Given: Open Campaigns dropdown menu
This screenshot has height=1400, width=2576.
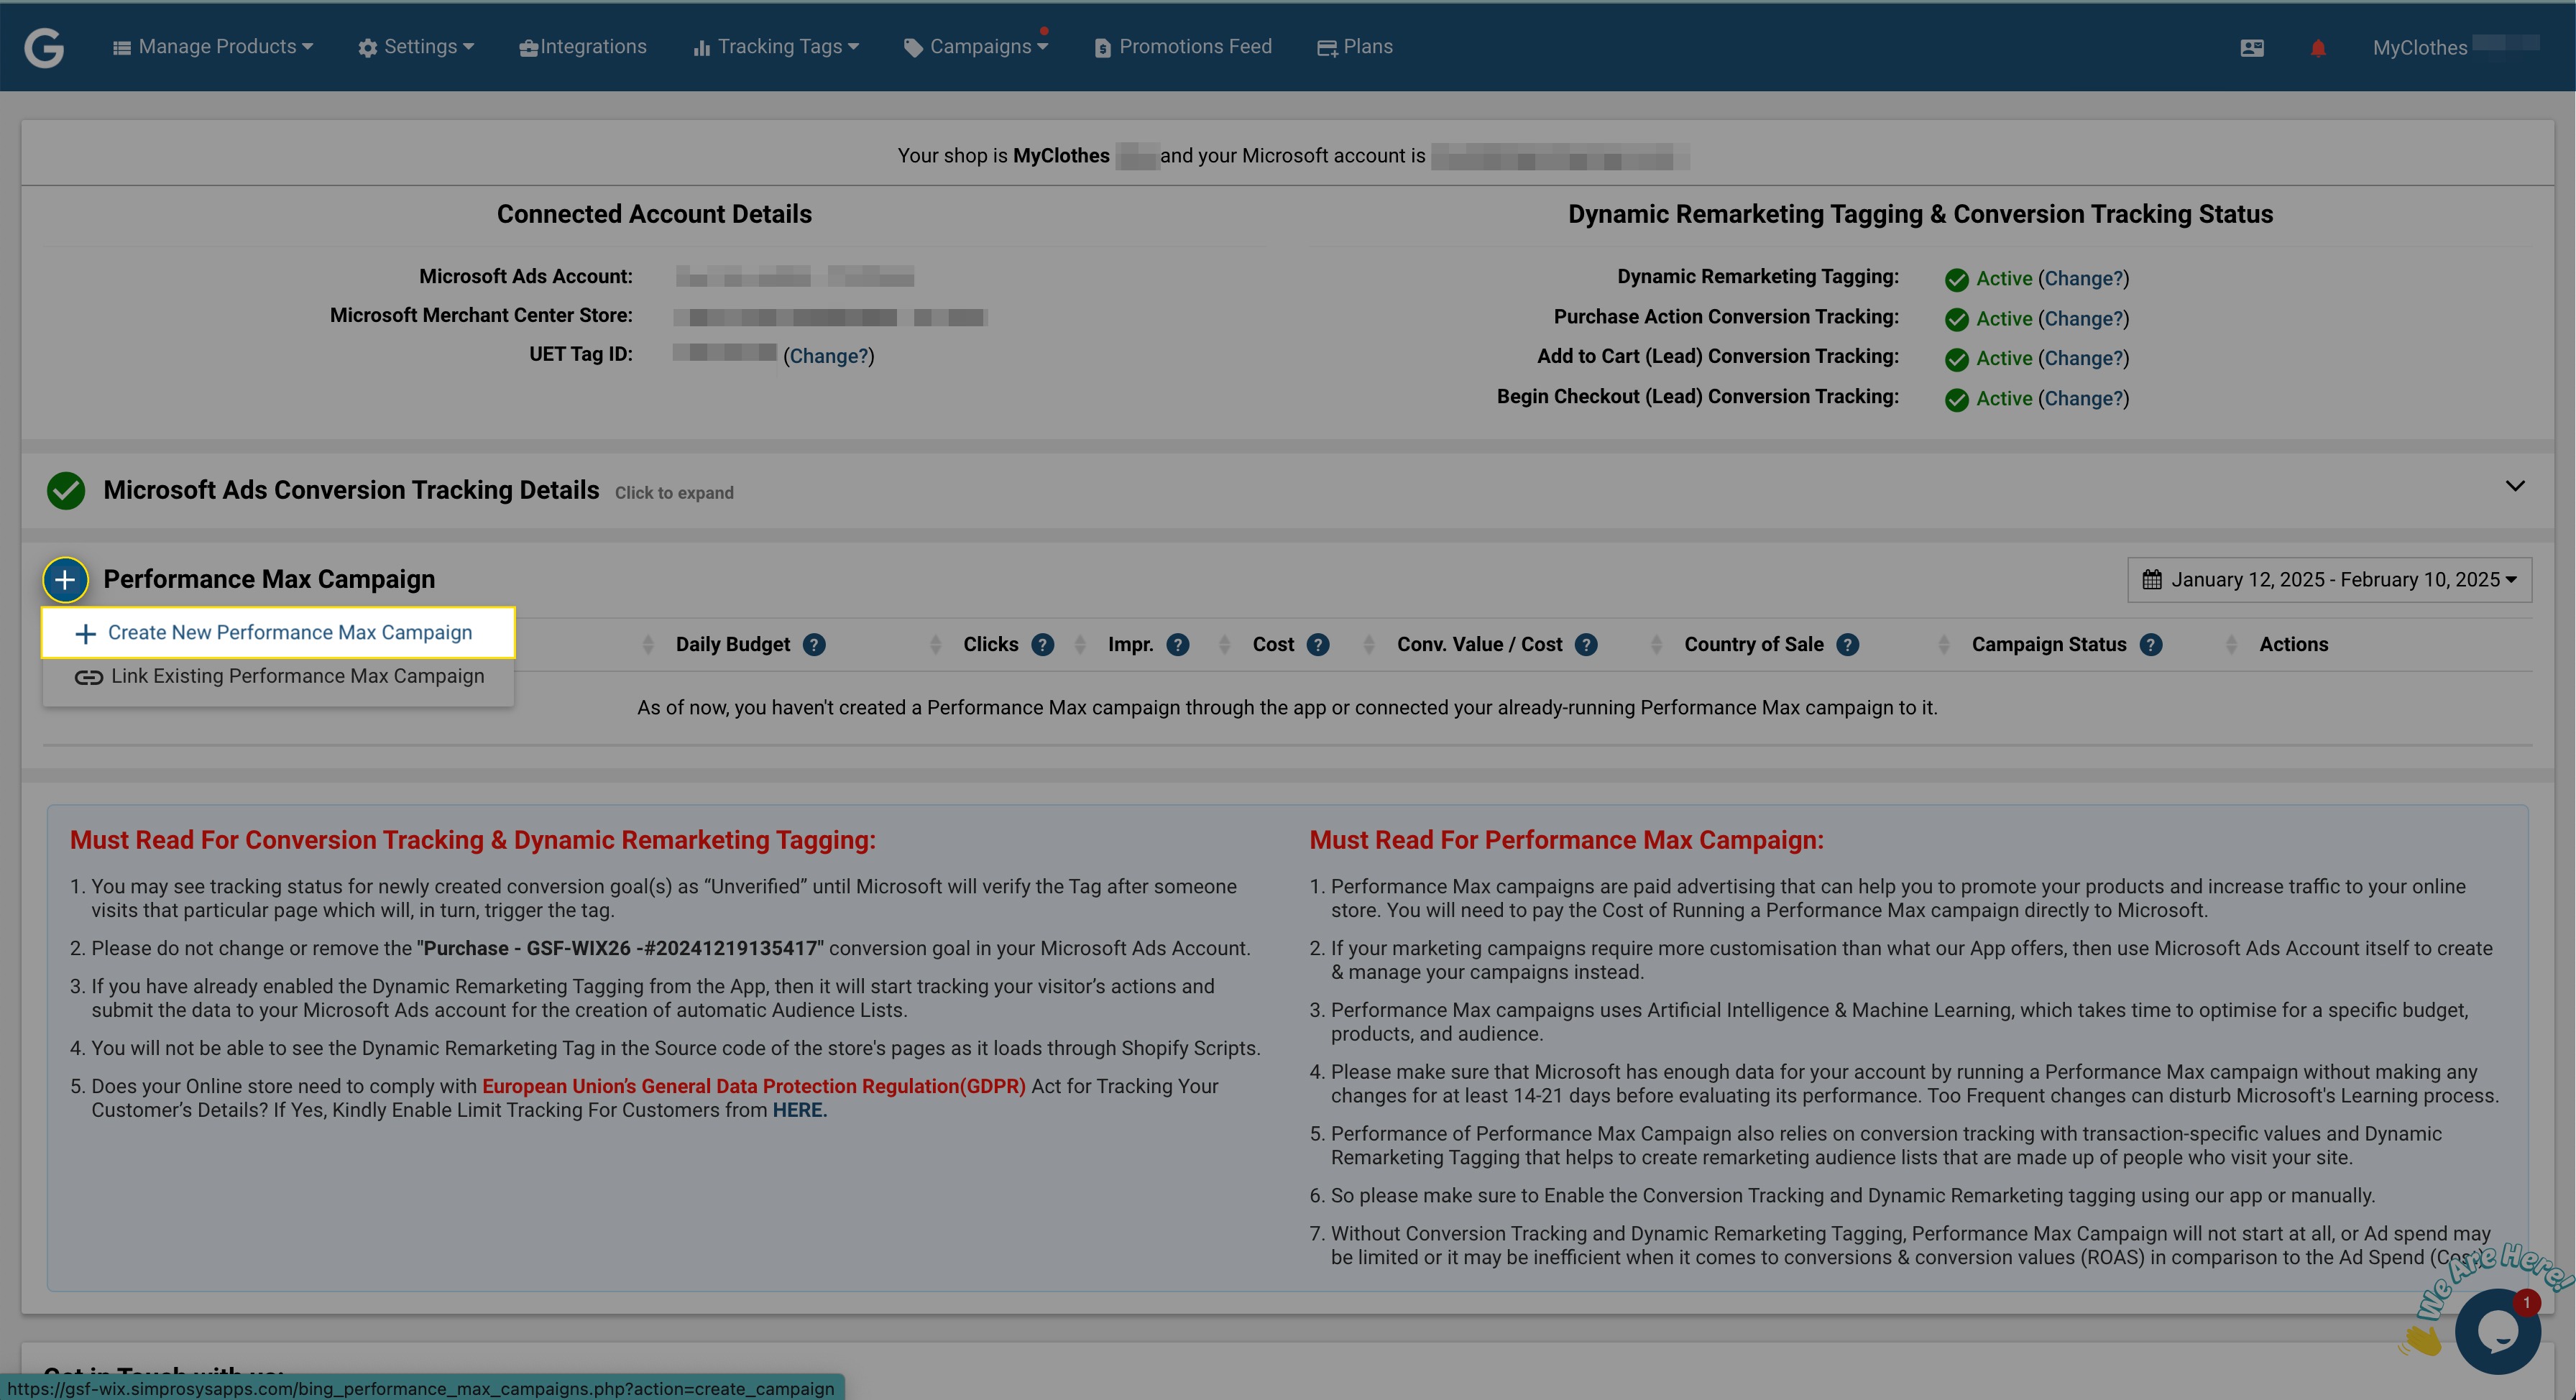Looking at the screenshot, I should coord(976,47).
